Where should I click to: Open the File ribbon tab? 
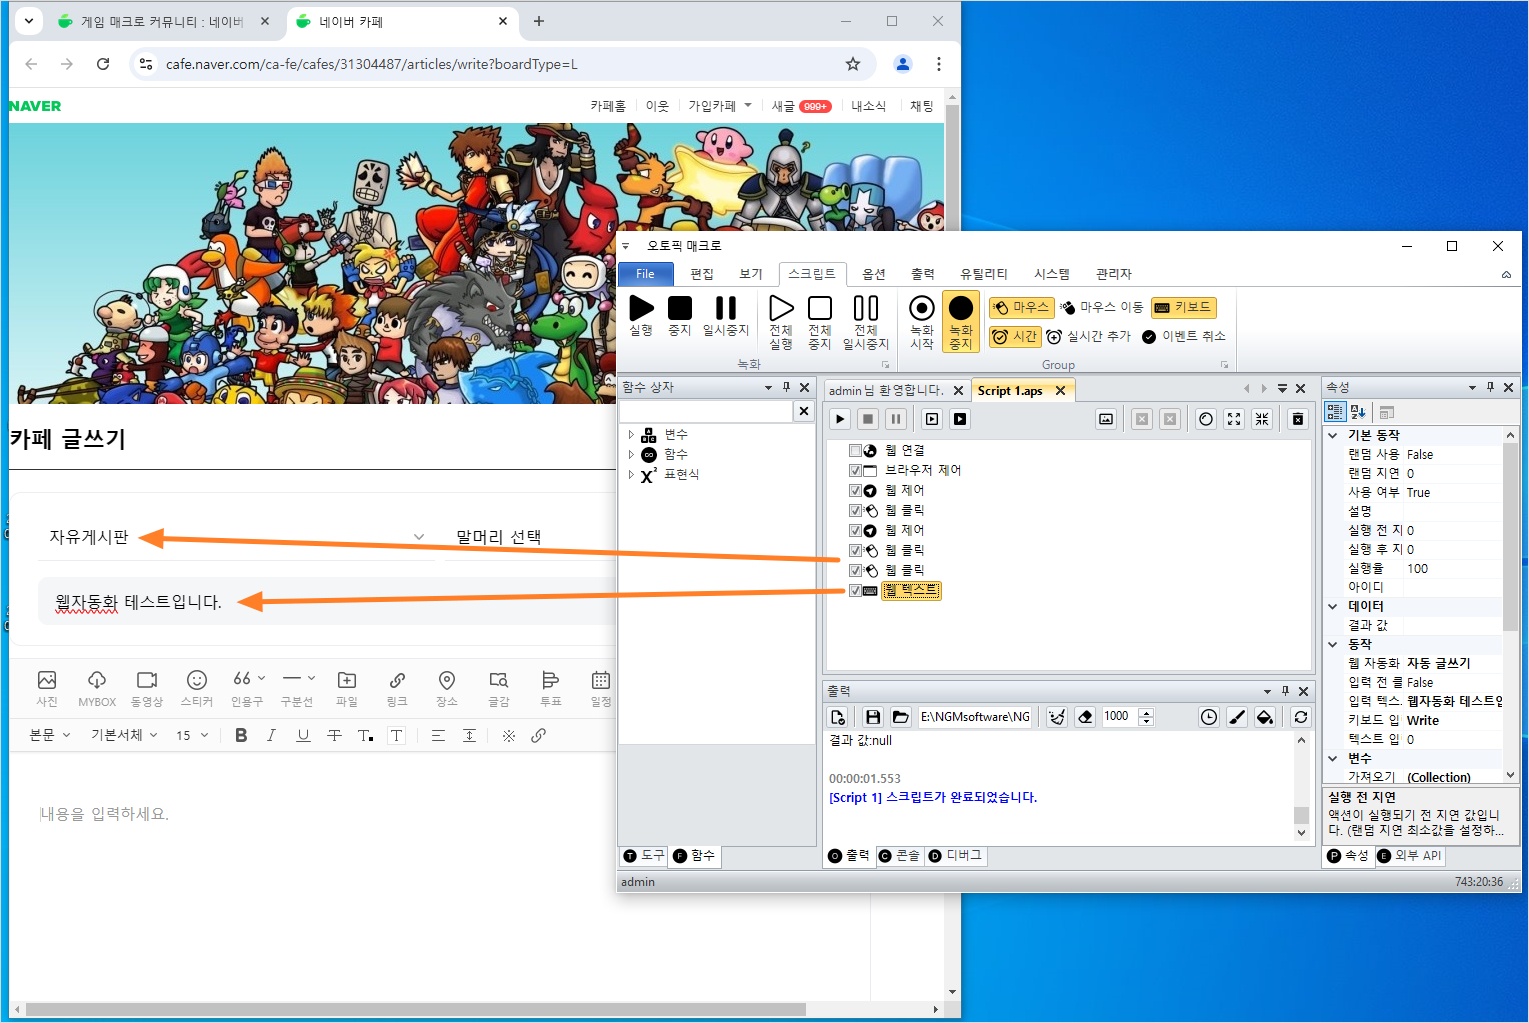[x=645, y=274]
